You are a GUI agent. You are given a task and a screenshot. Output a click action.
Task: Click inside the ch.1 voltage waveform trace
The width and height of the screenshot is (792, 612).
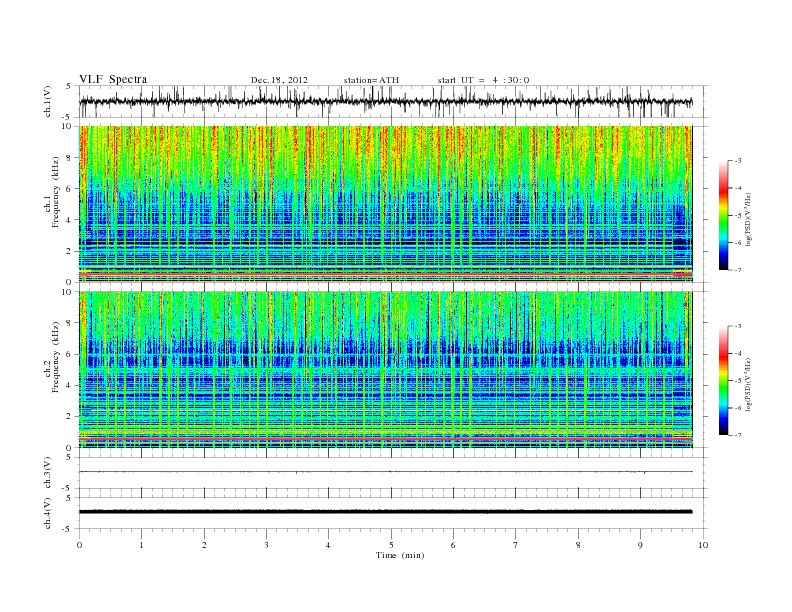coord(385,101)
